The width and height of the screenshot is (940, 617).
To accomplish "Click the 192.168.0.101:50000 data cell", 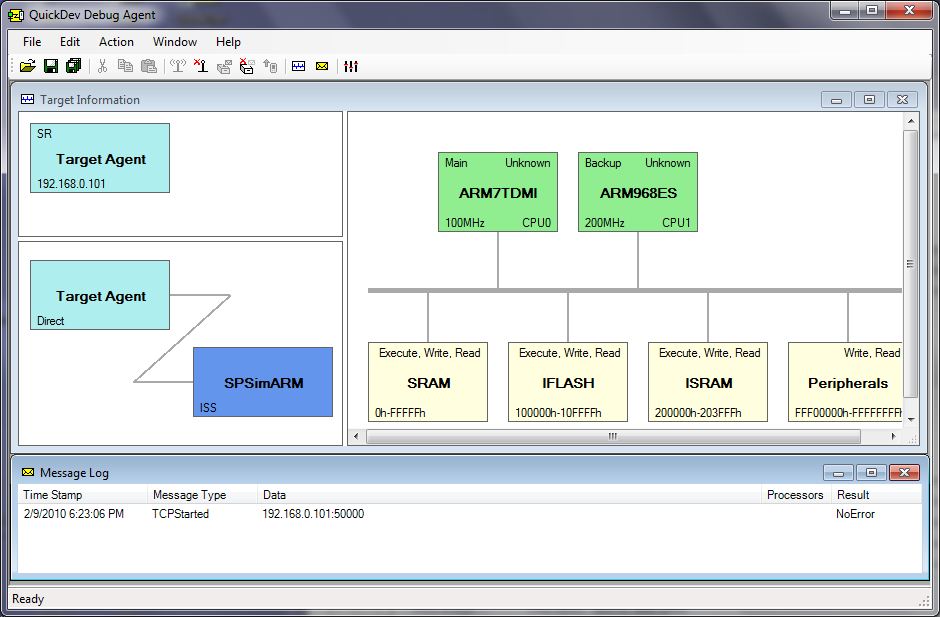I will pos(313,514).
